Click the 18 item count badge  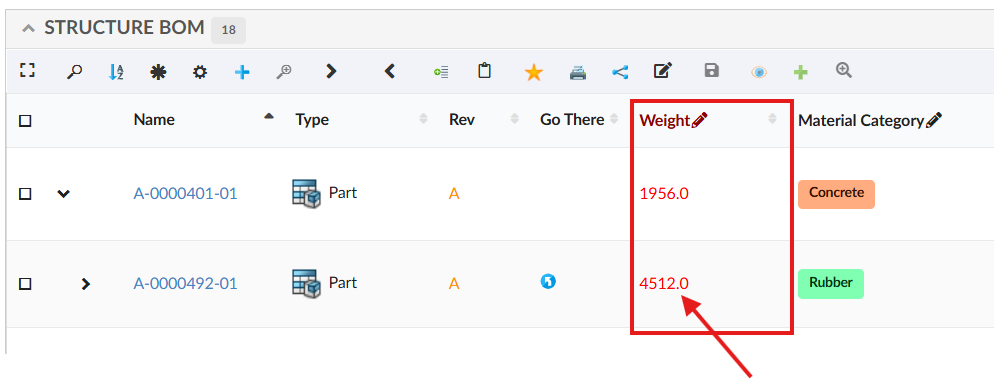click(x=228, y=30)
